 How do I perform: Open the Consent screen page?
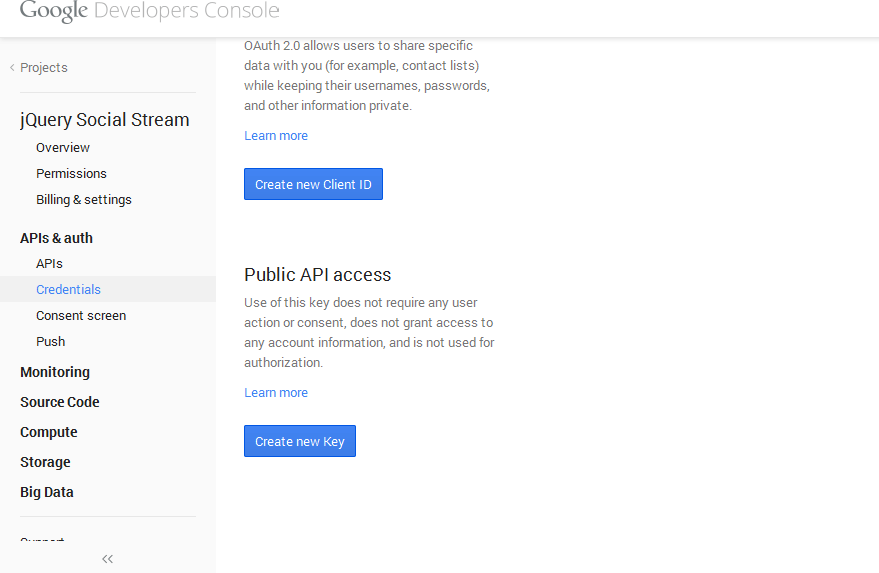coord(81,316)
